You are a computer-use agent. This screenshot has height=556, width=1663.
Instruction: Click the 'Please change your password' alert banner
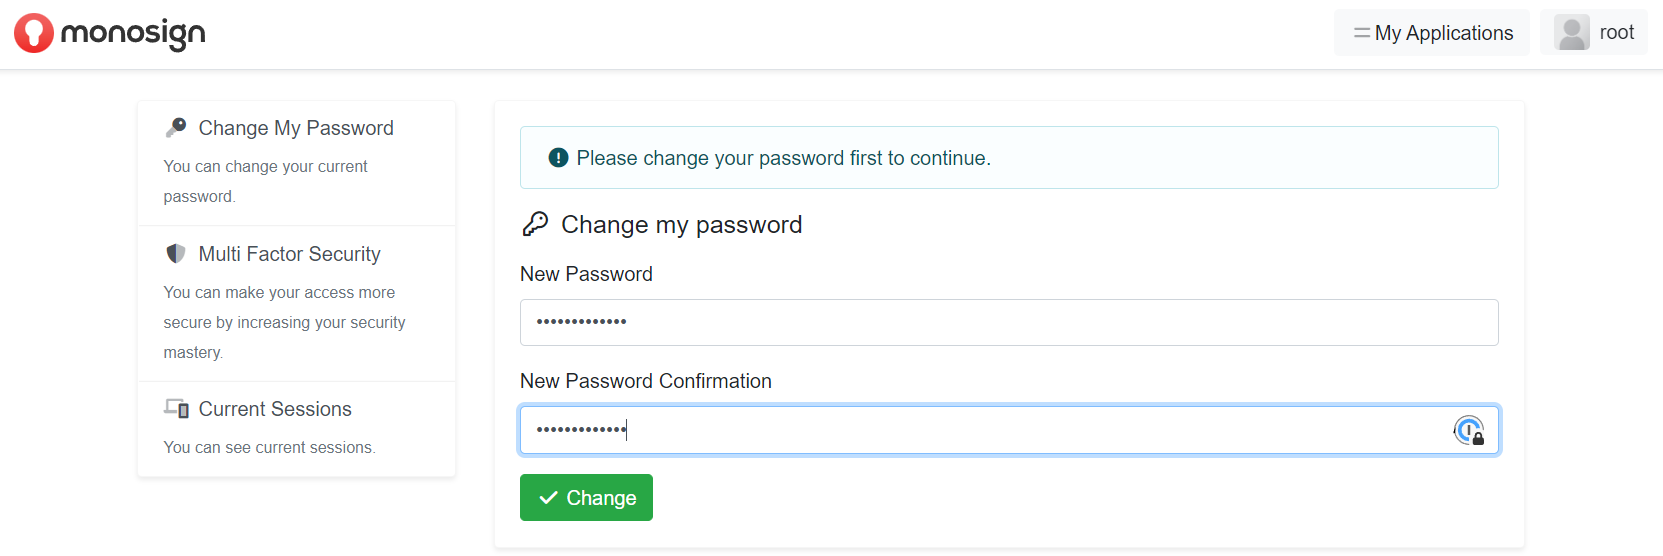coord(1008,158)
